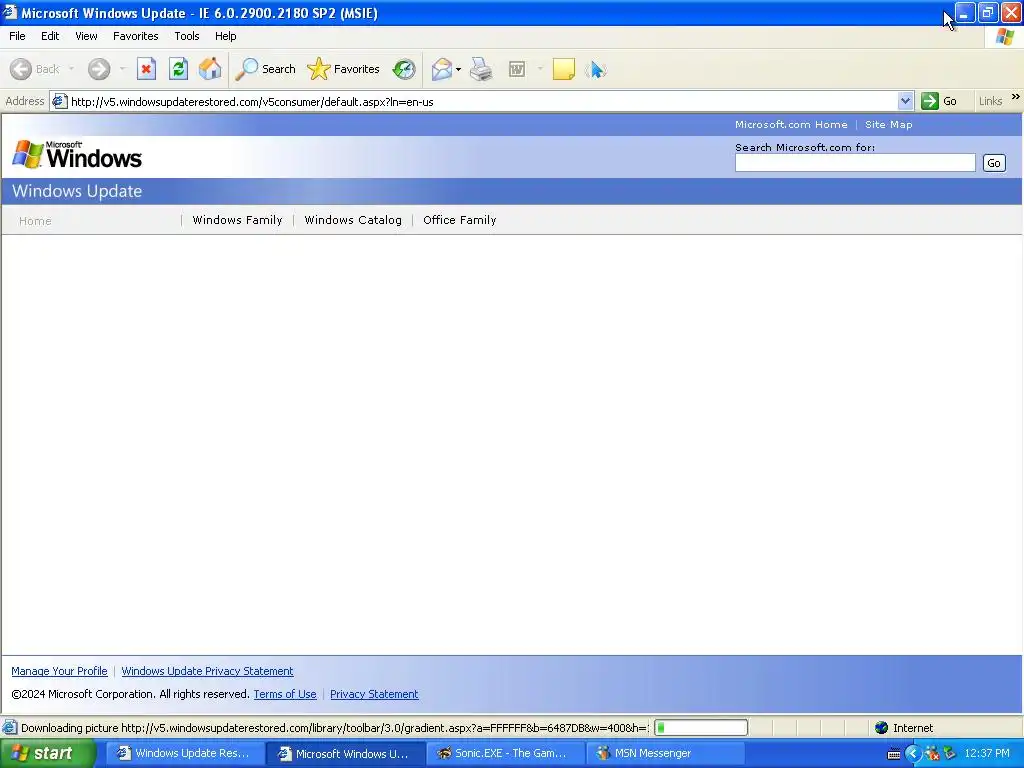Open the Favorites menu
The width and height of the screenshot is (1024, 768).
135,36
